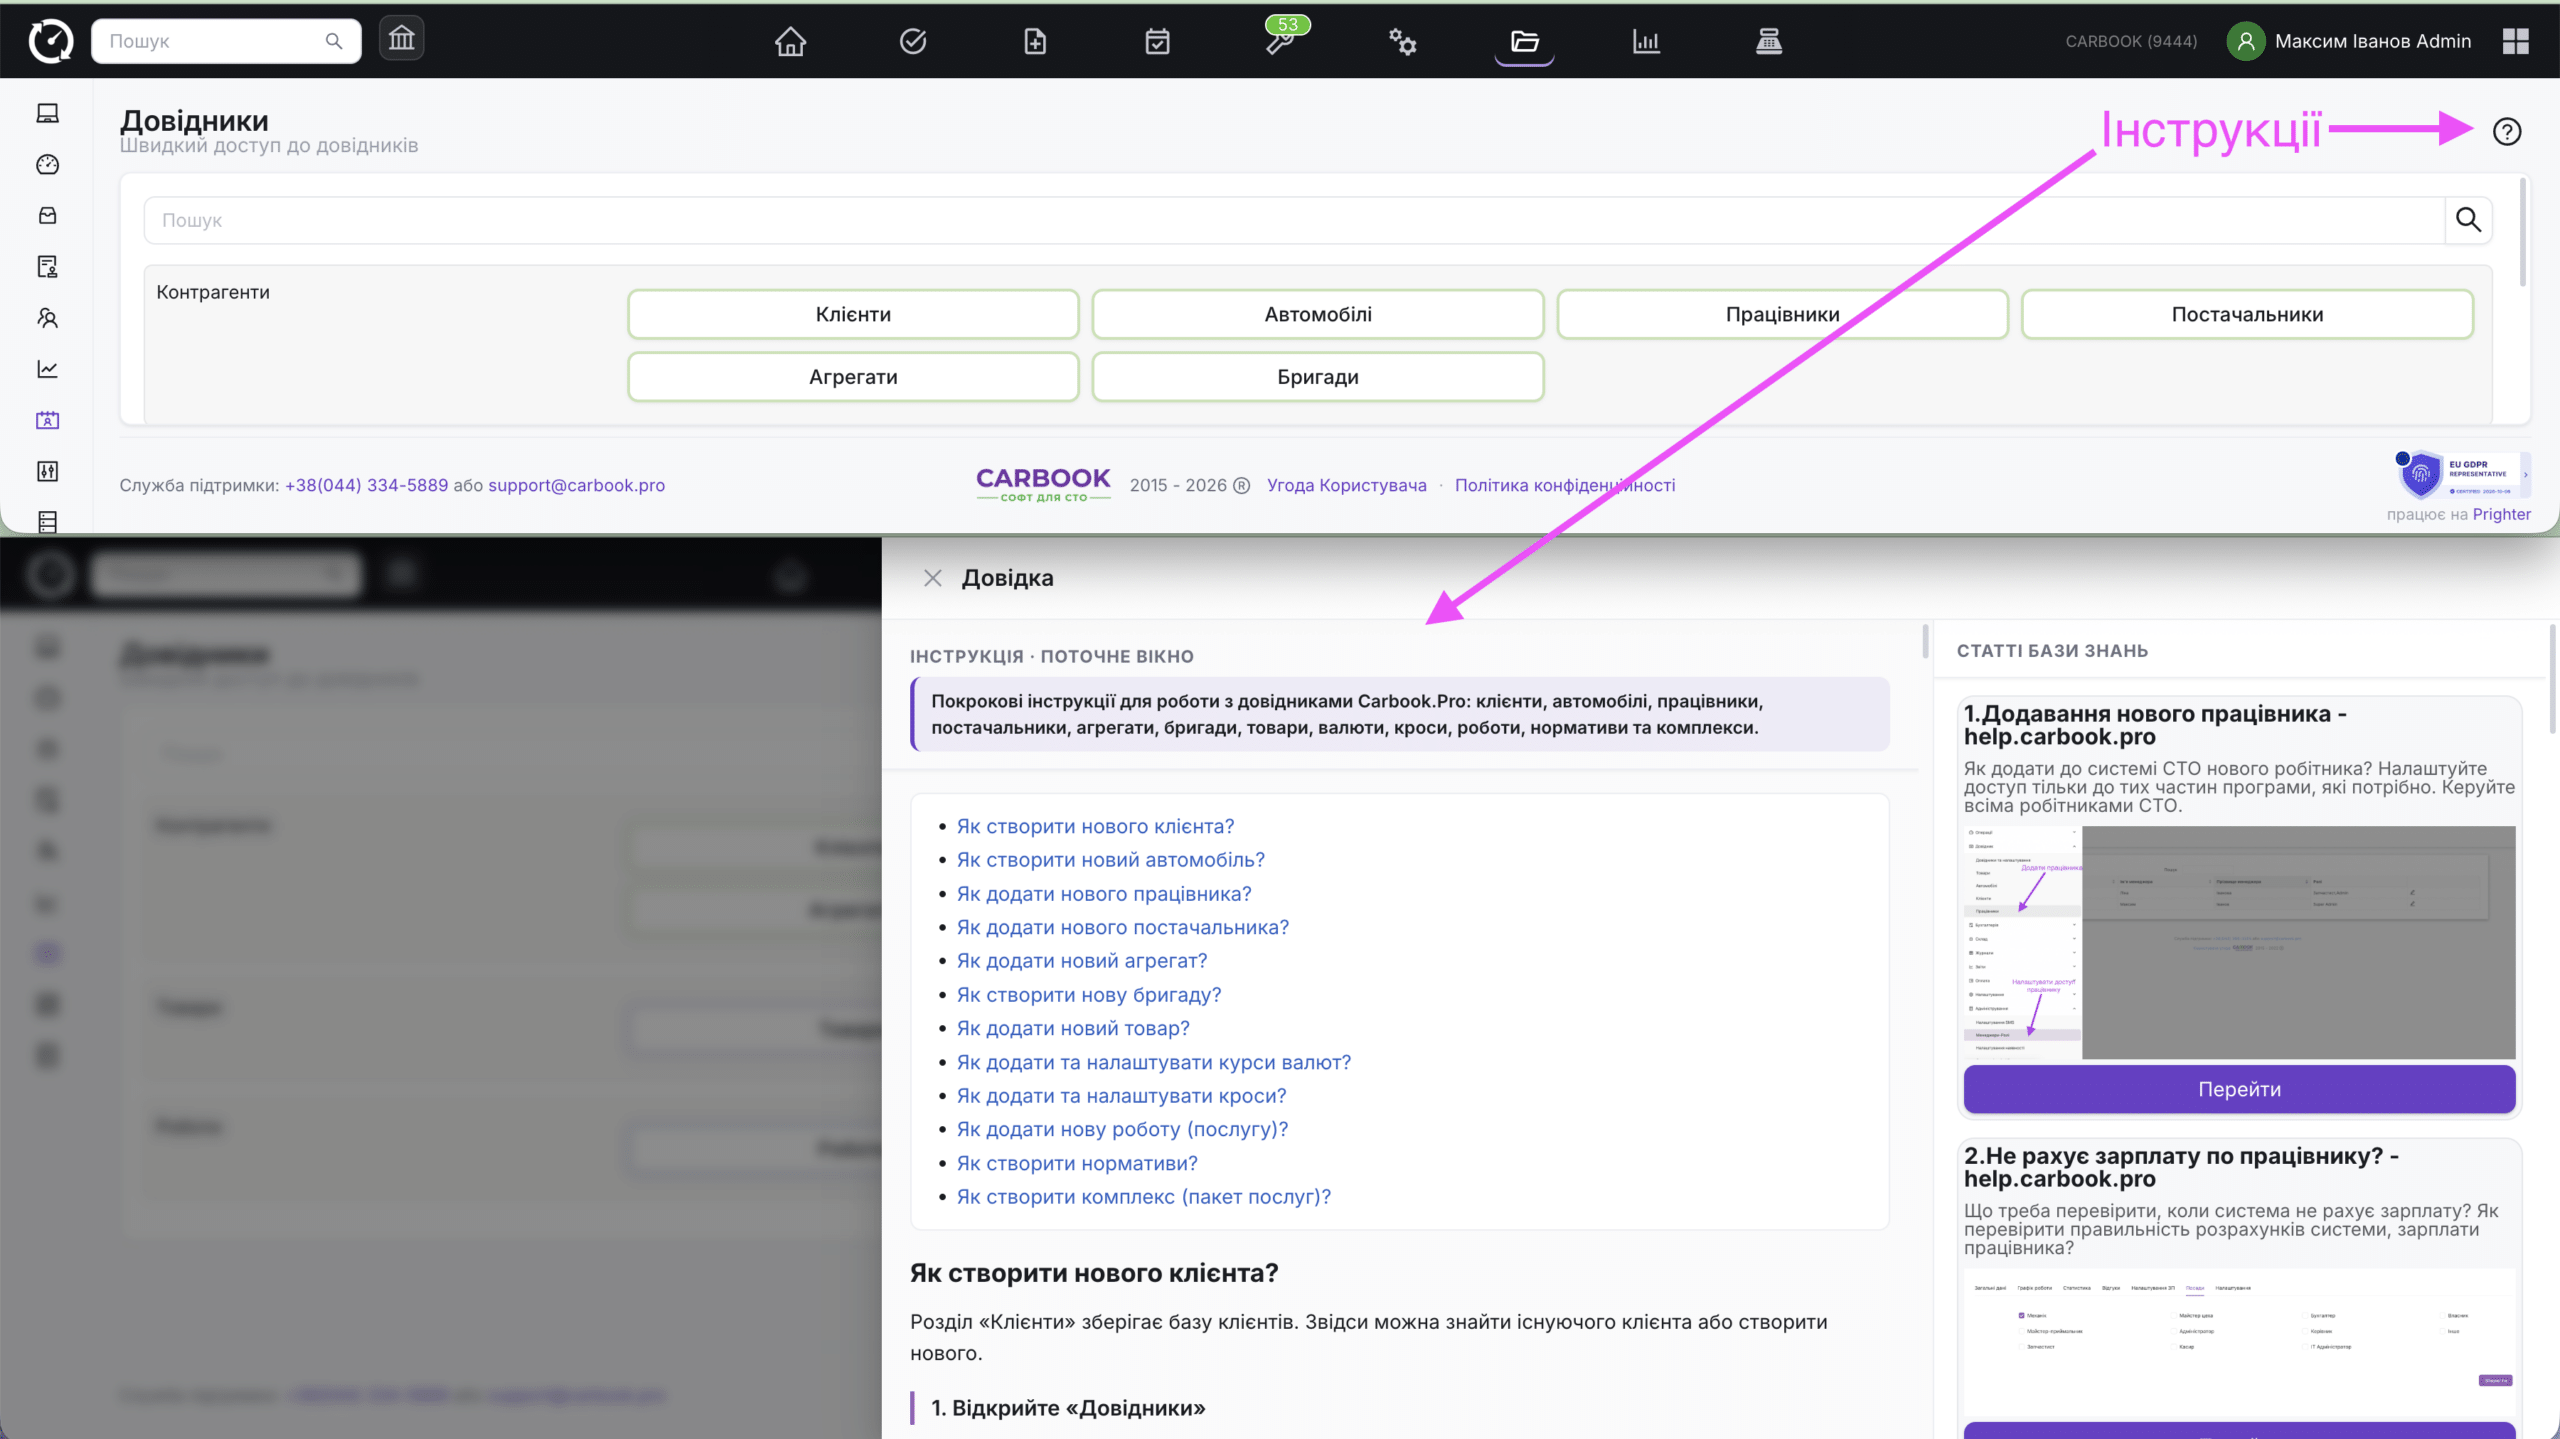Screen dimensions: 2560x1439
Task: Open the Постачальники directory button
Action: pyautogui.click(x=2247, y=314)
